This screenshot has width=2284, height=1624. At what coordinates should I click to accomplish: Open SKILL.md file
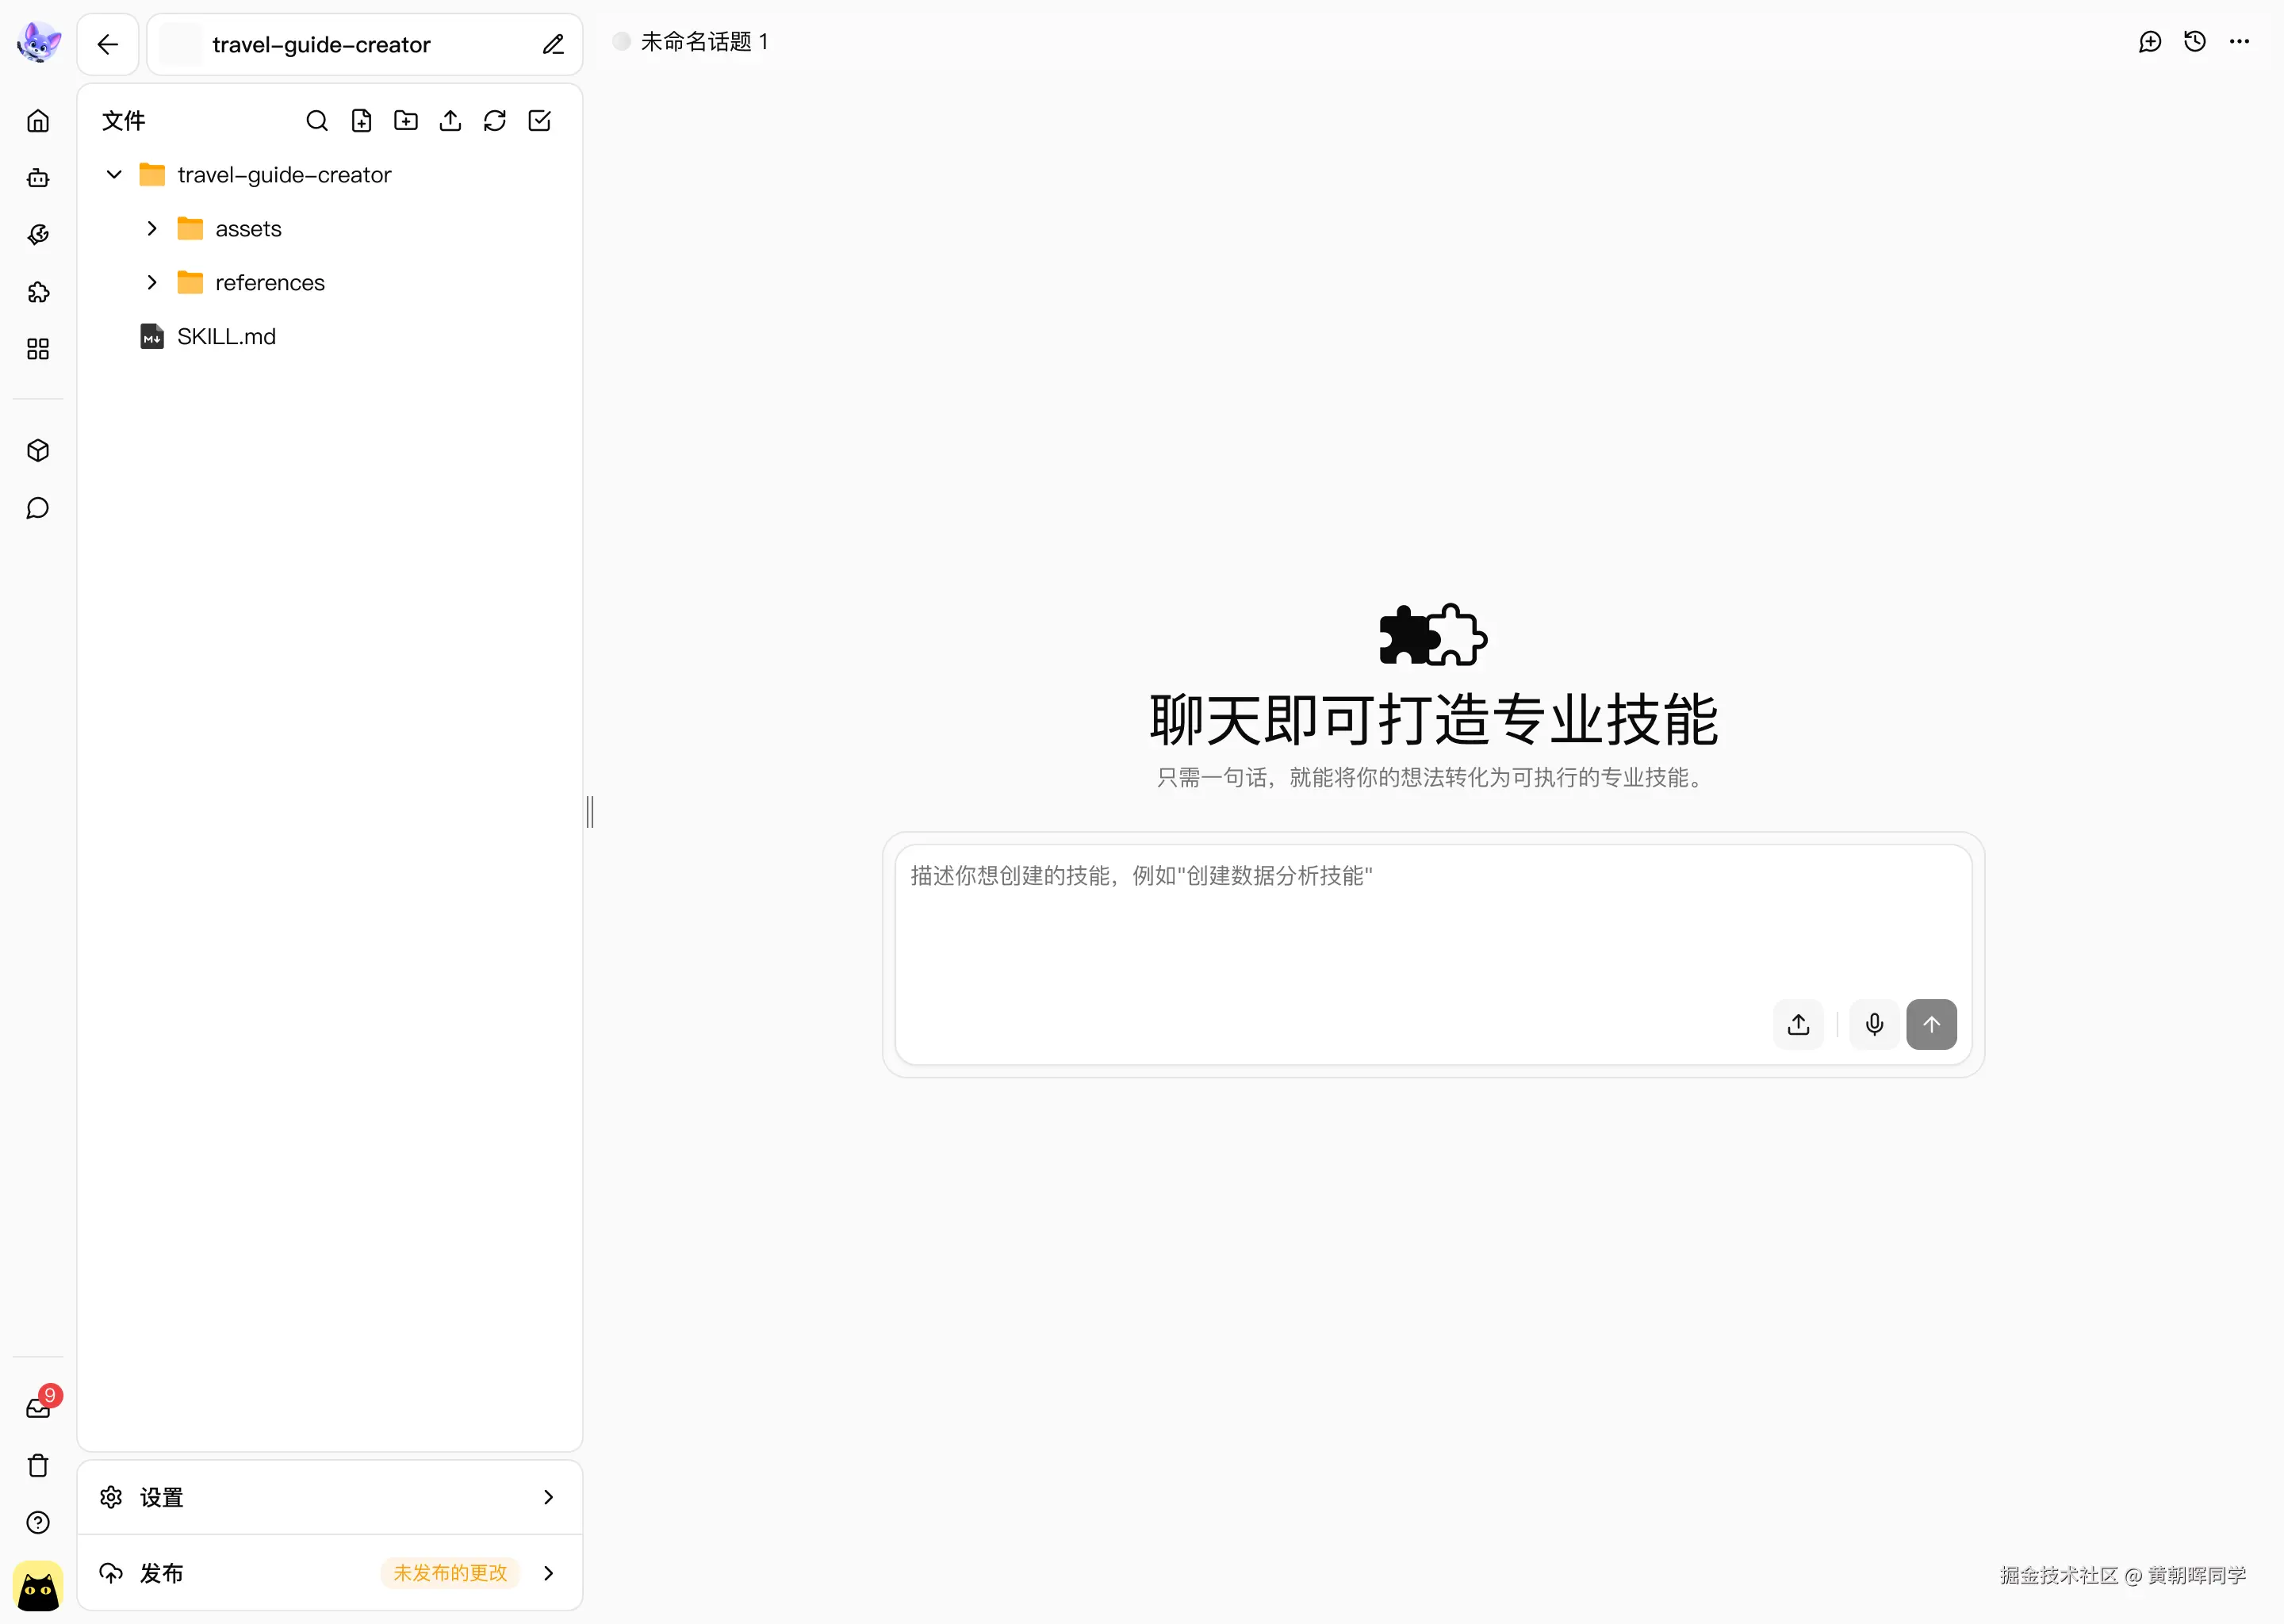(226, 337)
